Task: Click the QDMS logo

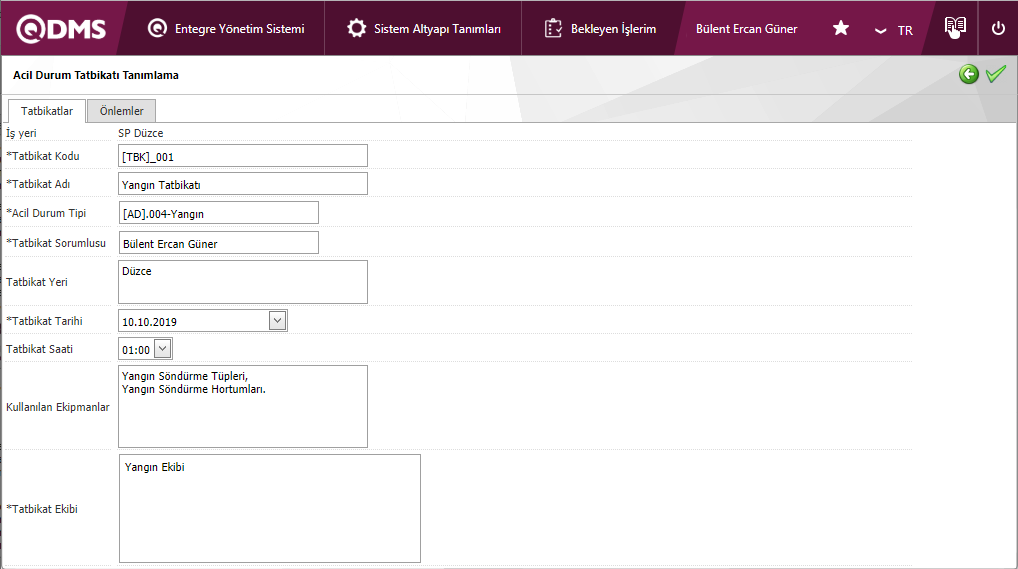Action: (x=61, y=29)
